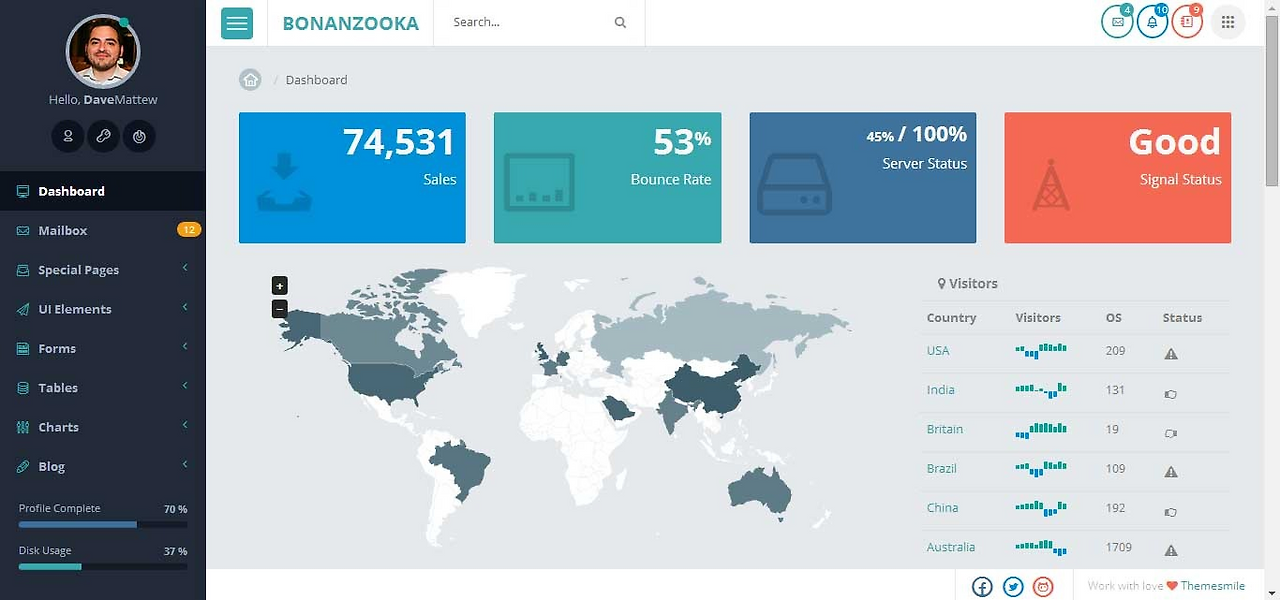
Task: Click the China visitors sparkline chart
Action: (1041, 508)
